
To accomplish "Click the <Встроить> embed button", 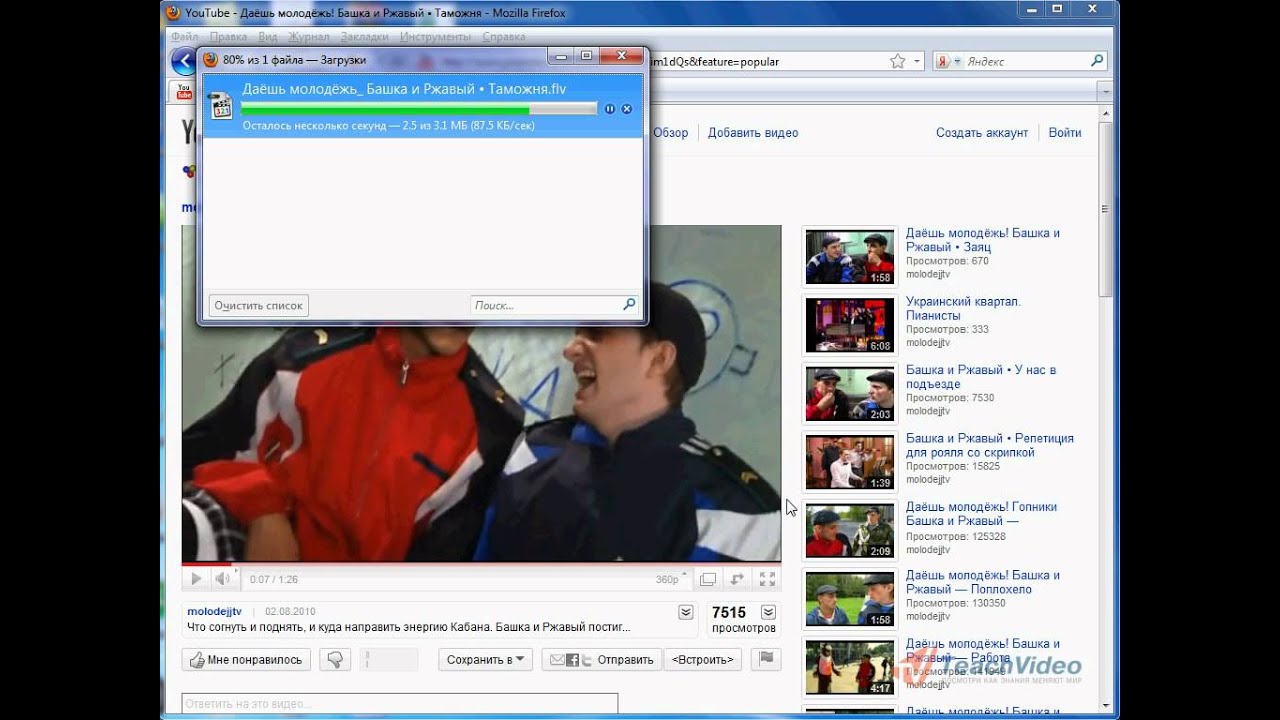I will point(705,659).
